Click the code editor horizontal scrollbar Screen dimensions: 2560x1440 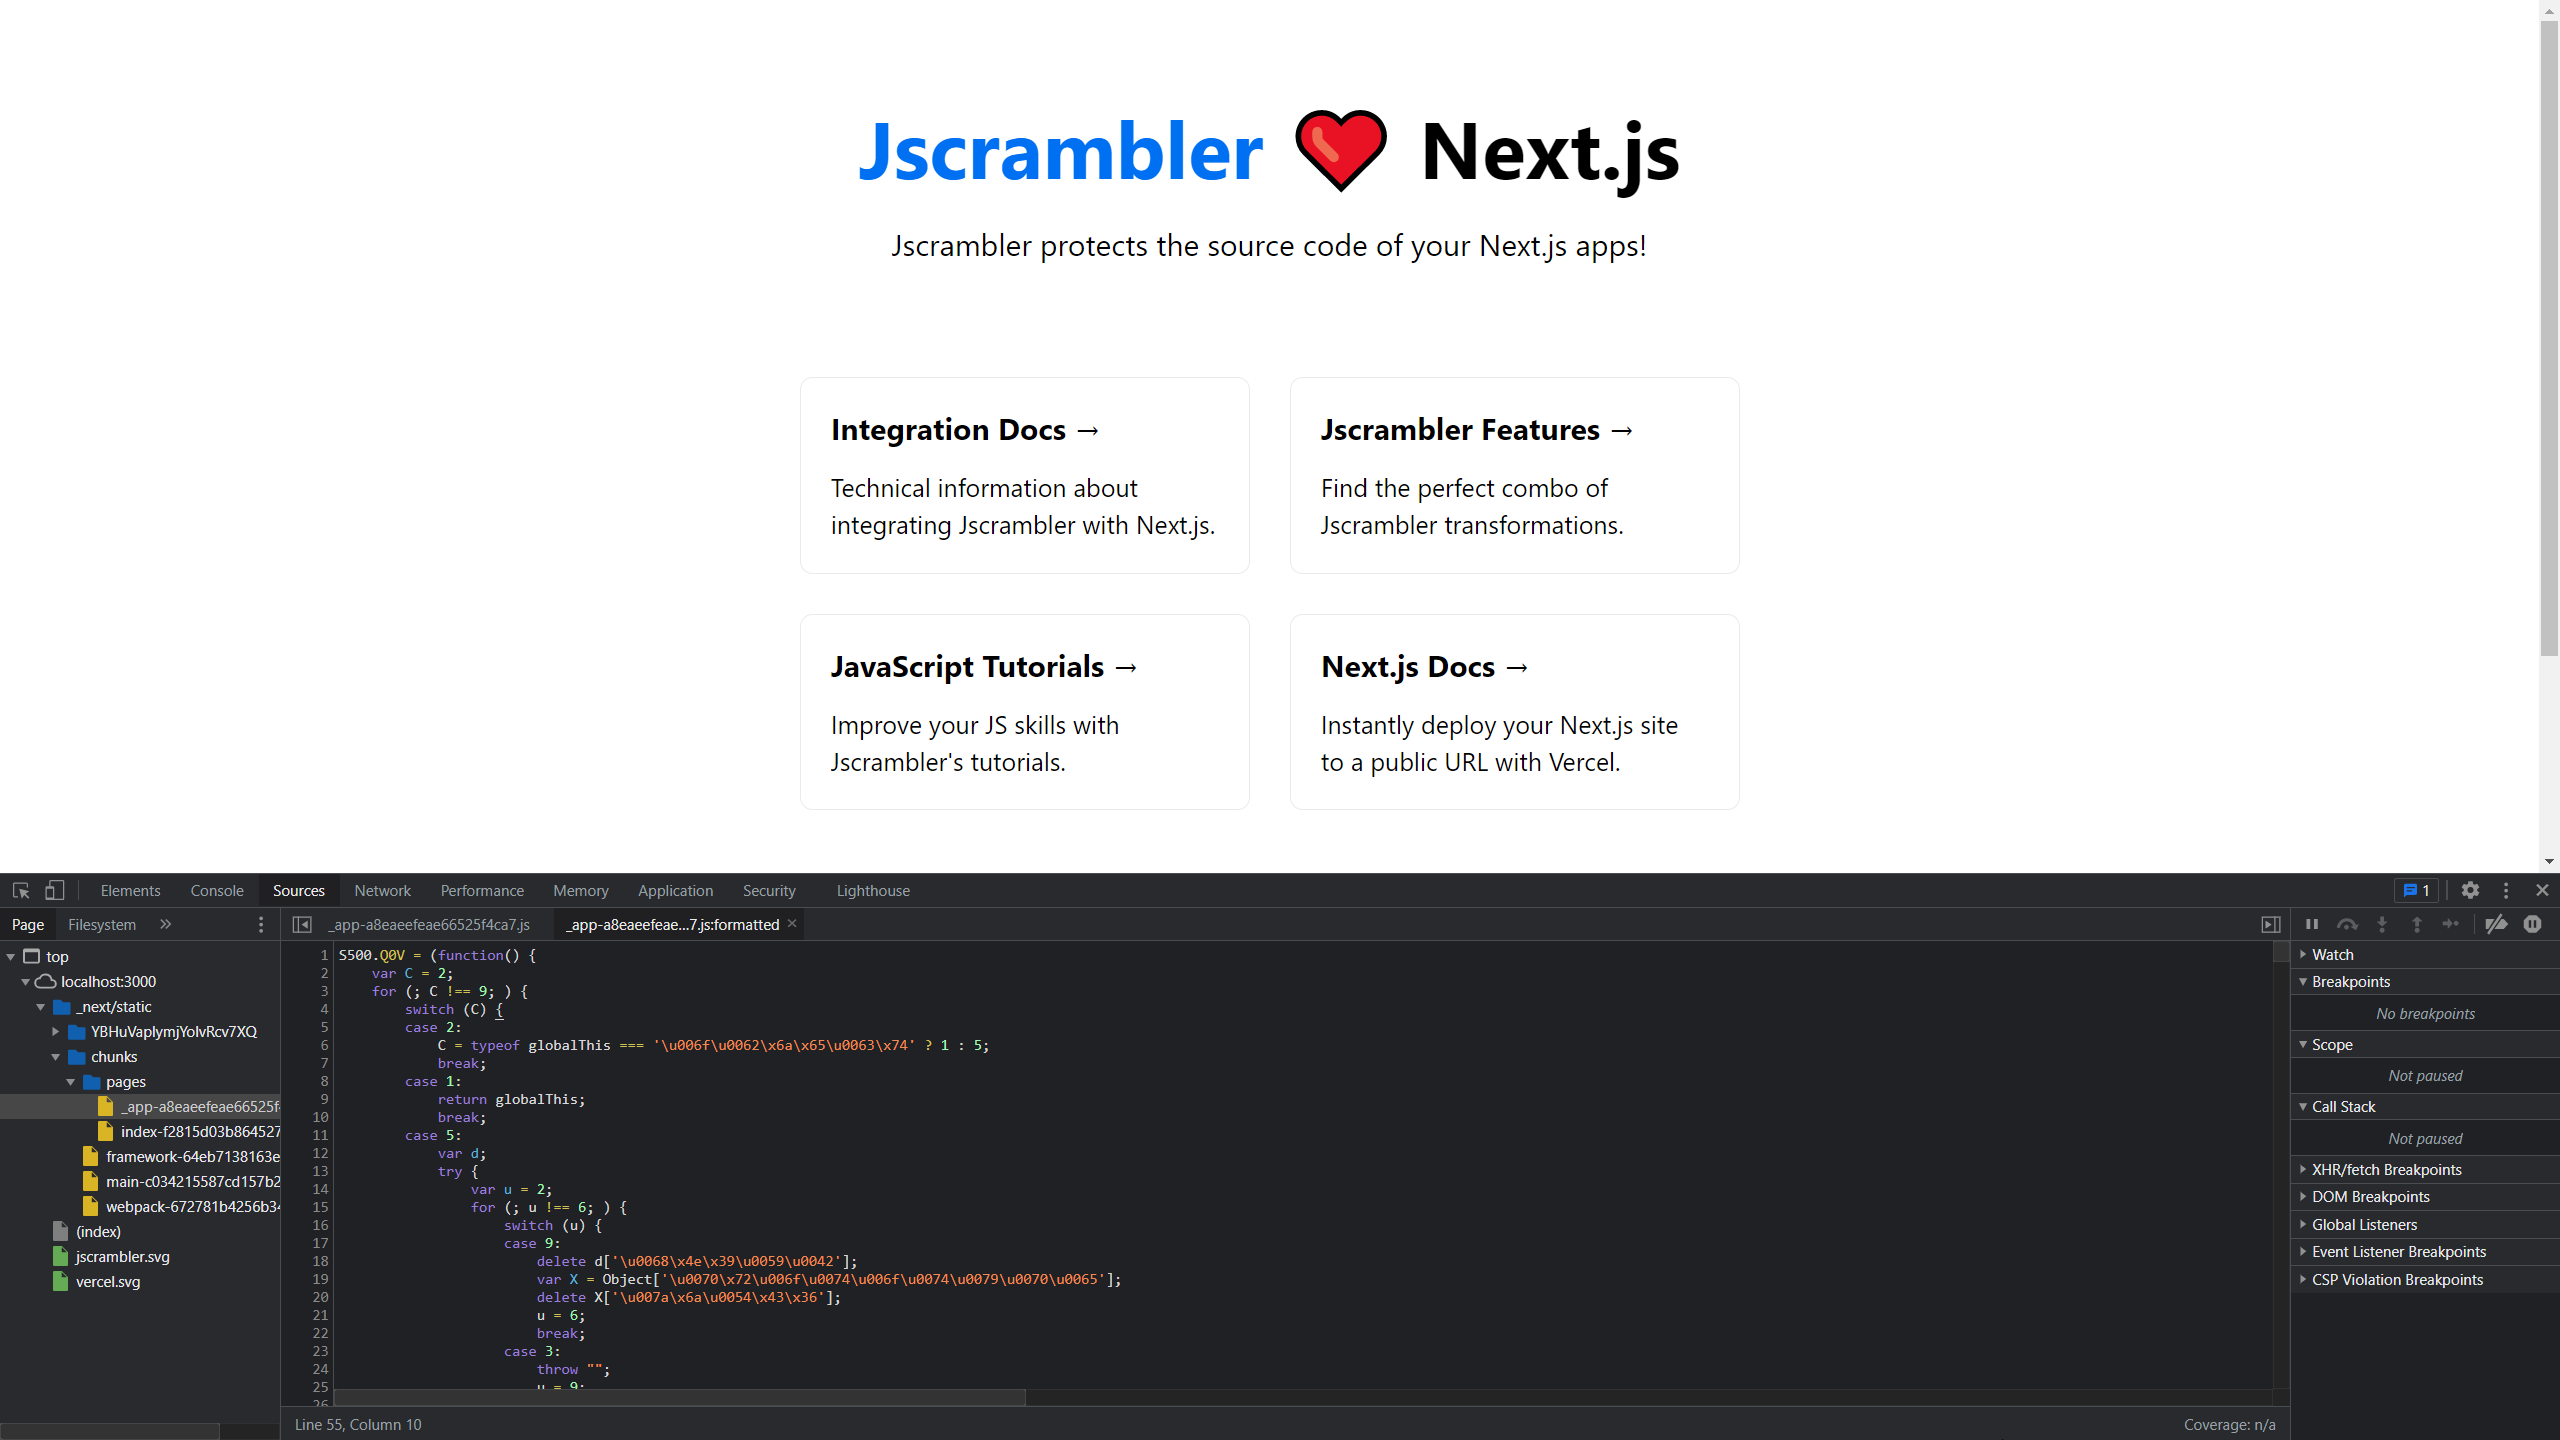pos(680,1396)
